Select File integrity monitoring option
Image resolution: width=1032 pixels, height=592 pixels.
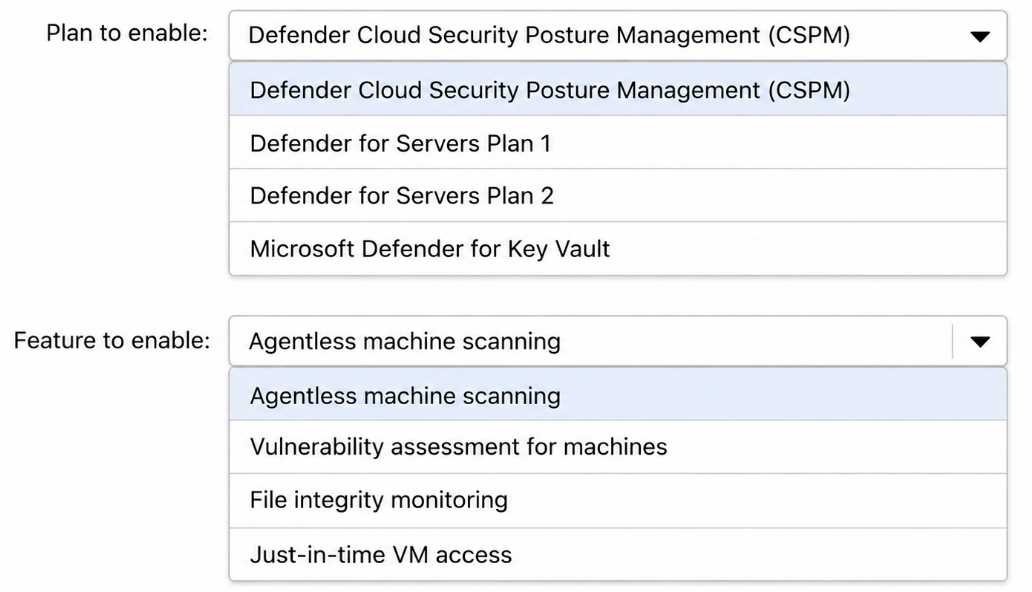(618, 500)
